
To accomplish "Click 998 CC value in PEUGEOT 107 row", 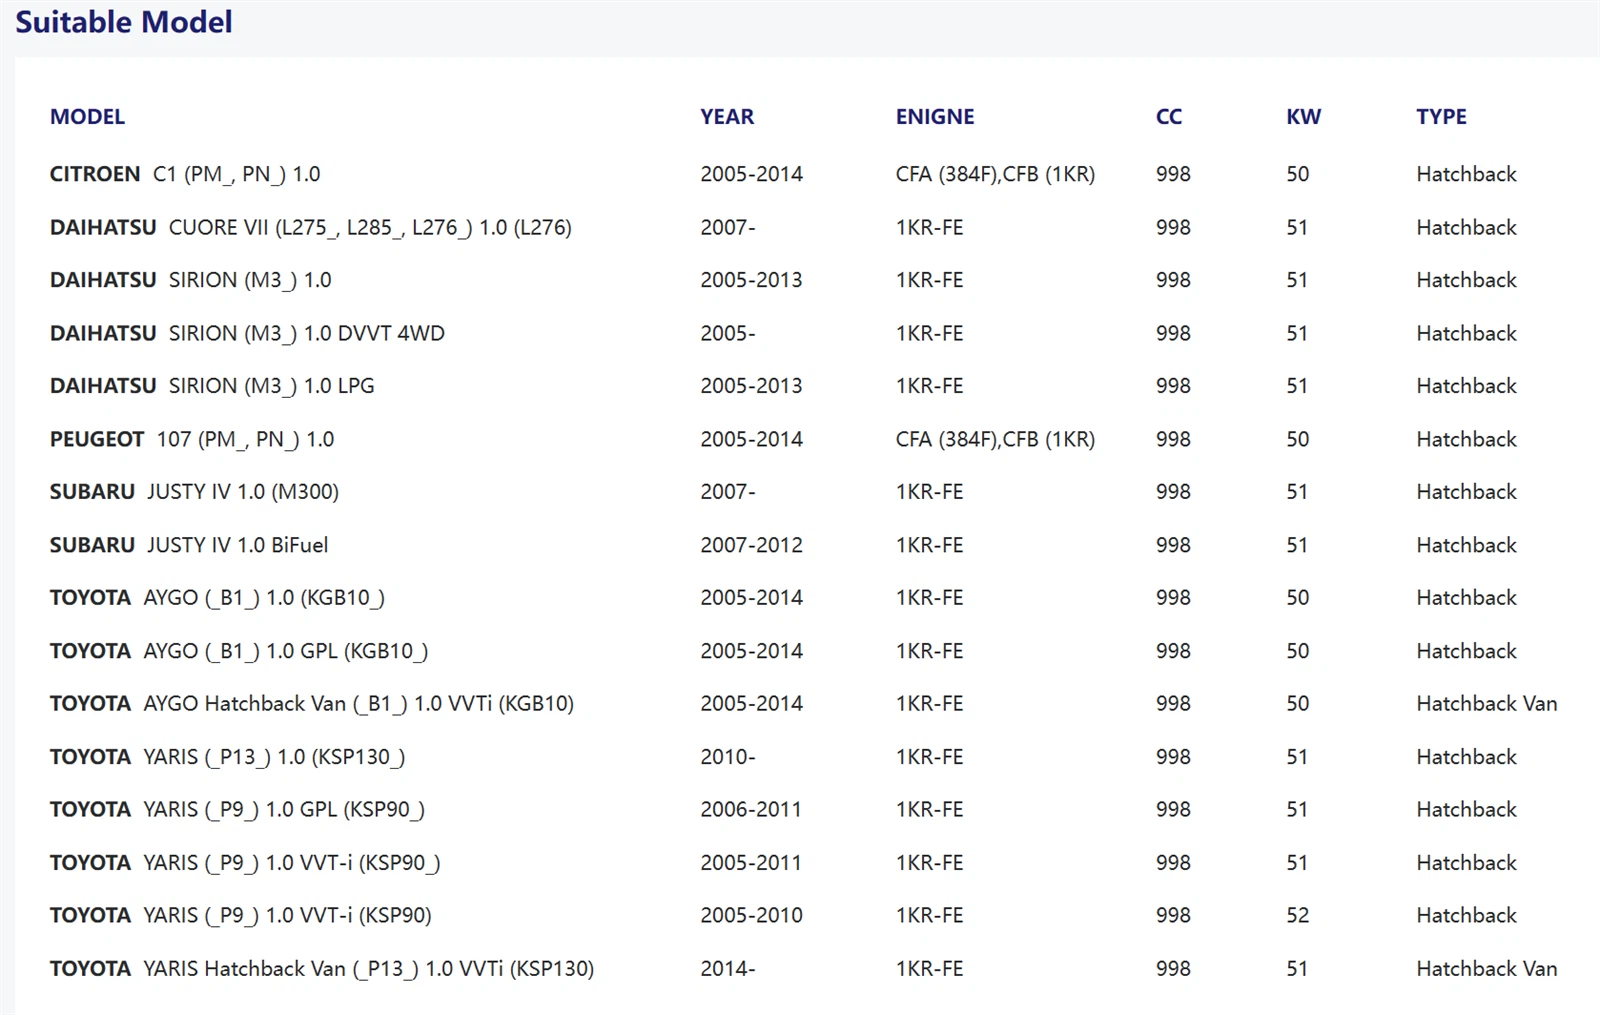I will pos(1173,439).
